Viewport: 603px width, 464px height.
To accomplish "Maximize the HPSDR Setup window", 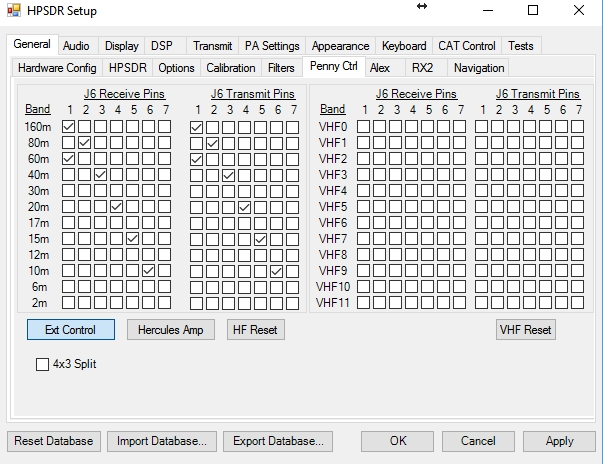I will coord(533,10).
